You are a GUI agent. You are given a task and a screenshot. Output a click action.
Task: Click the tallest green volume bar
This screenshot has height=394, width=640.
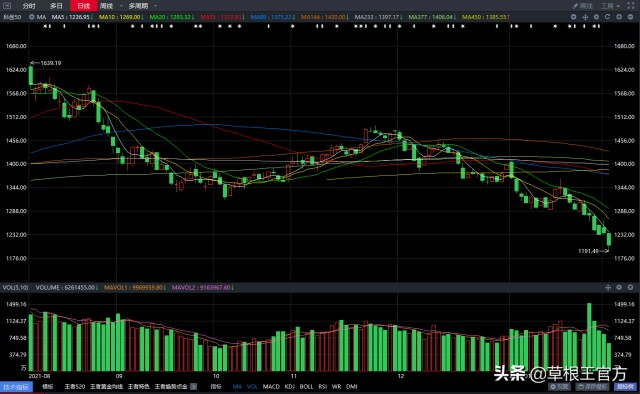pos(589,337)
